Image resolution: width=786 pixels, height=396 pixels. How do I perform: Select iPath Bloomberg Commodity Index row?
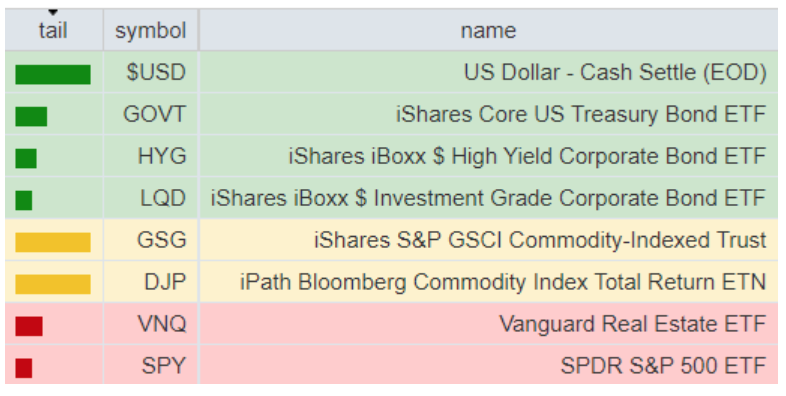coord(391,282)
